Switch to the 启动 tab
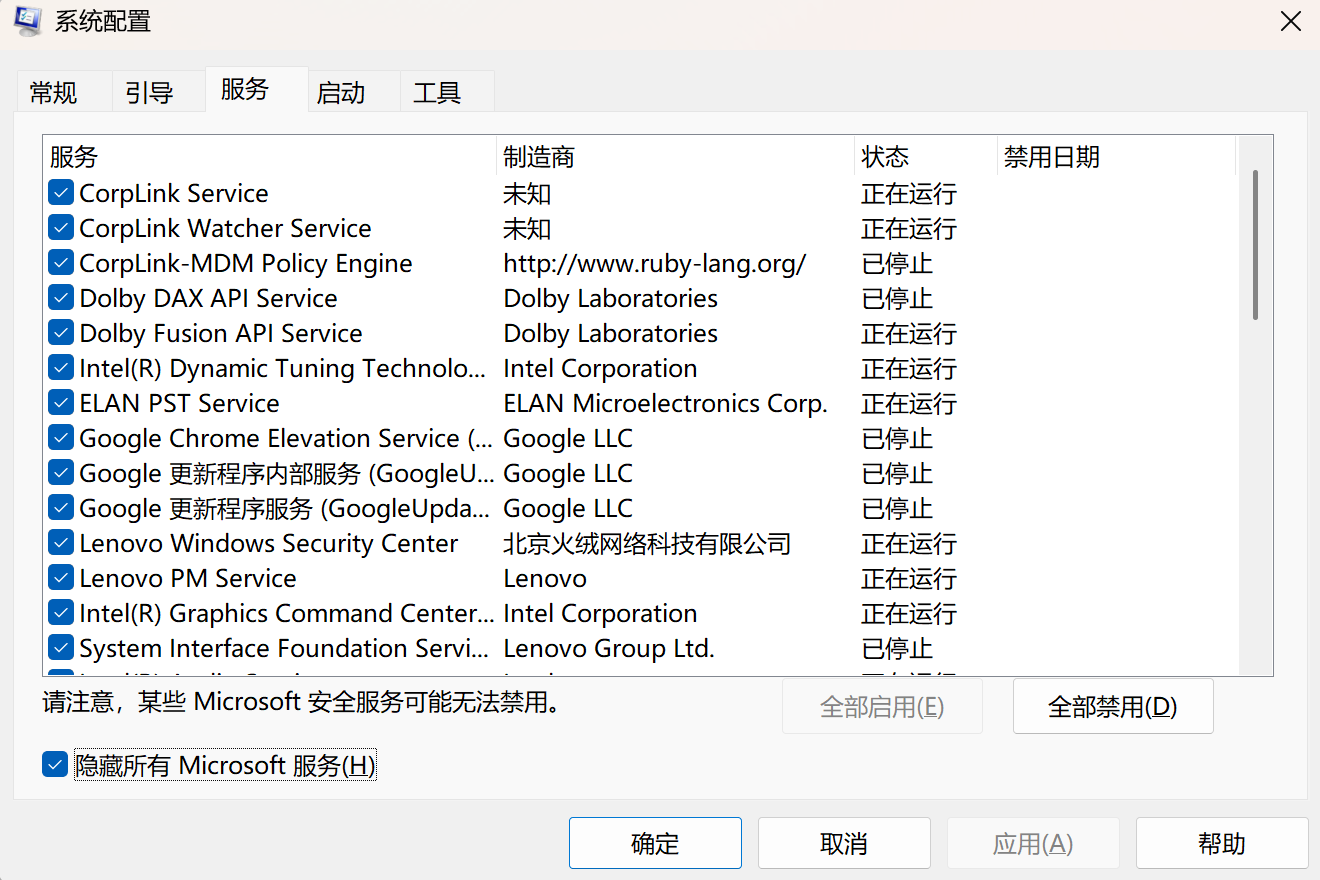This screenshot has height=880, width=1320. coord(341,93)
